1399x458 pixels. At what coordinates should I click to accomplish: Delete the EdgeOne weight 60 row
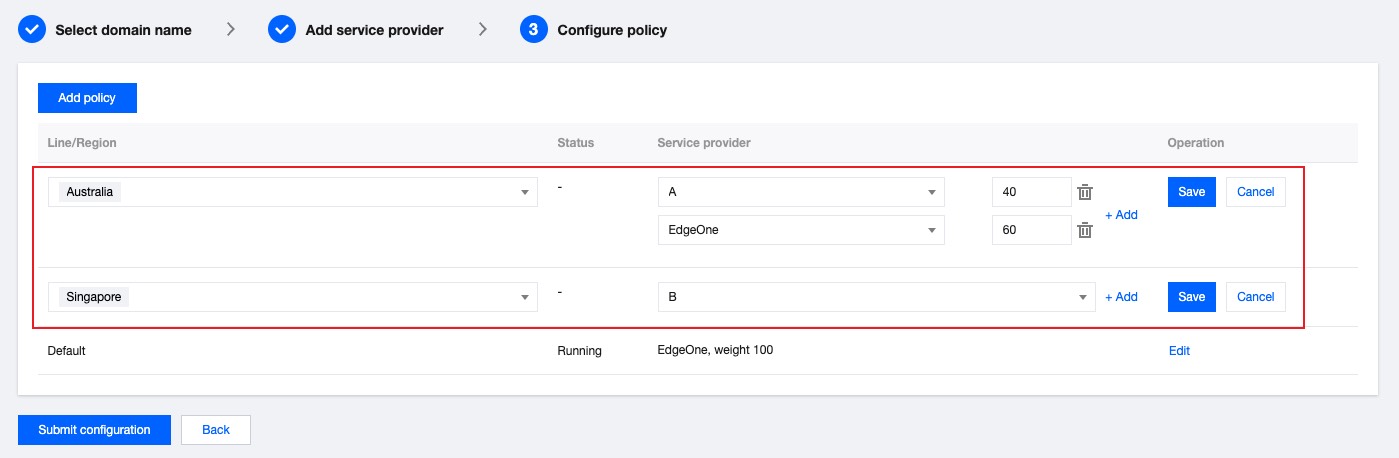(1084, 231)
